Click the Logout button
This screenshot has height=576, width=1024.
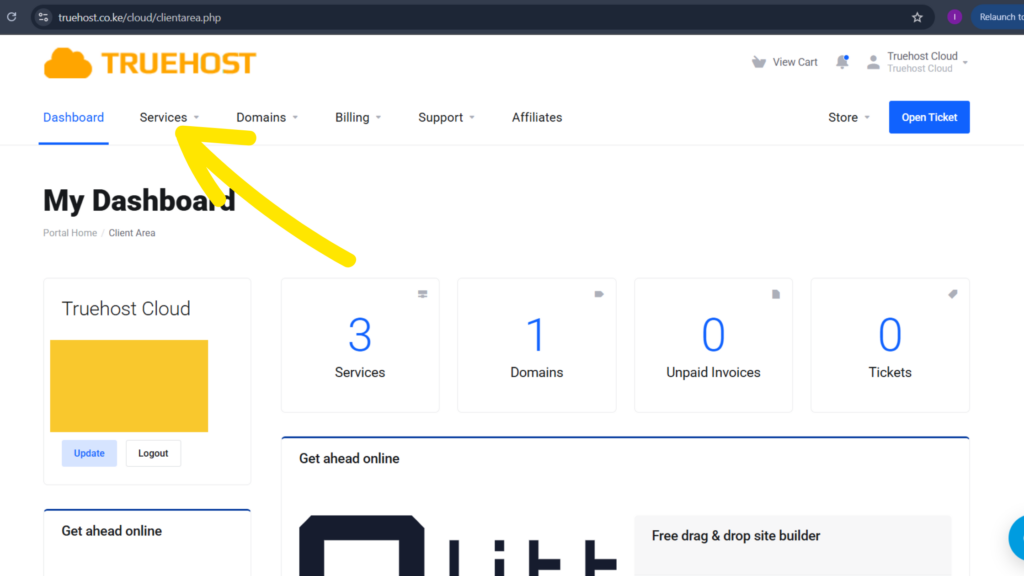point(153,453)
